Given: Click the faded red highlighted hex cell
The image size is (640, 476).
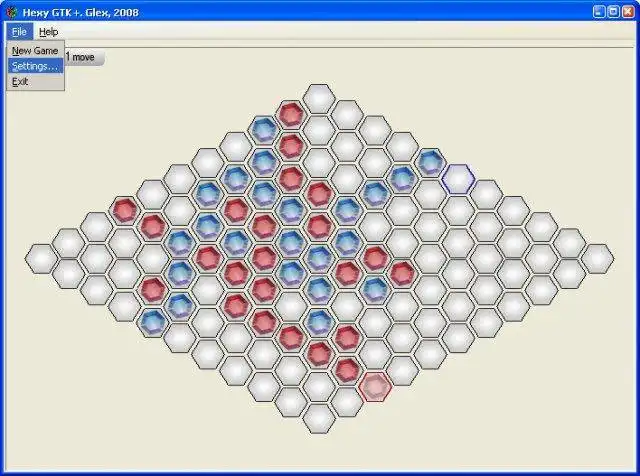Looking at the screenshot, I should (x=375, y=387).
